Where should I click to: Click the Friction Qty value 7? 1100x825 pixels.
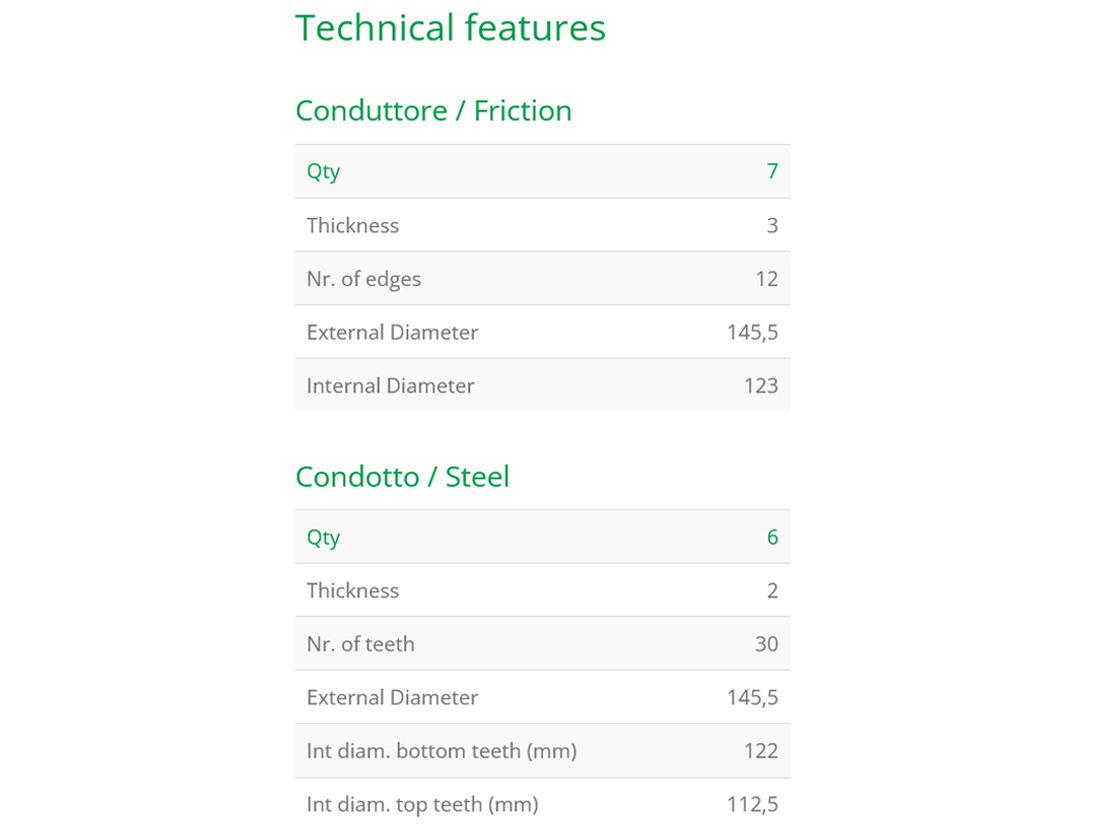[772, 171]
